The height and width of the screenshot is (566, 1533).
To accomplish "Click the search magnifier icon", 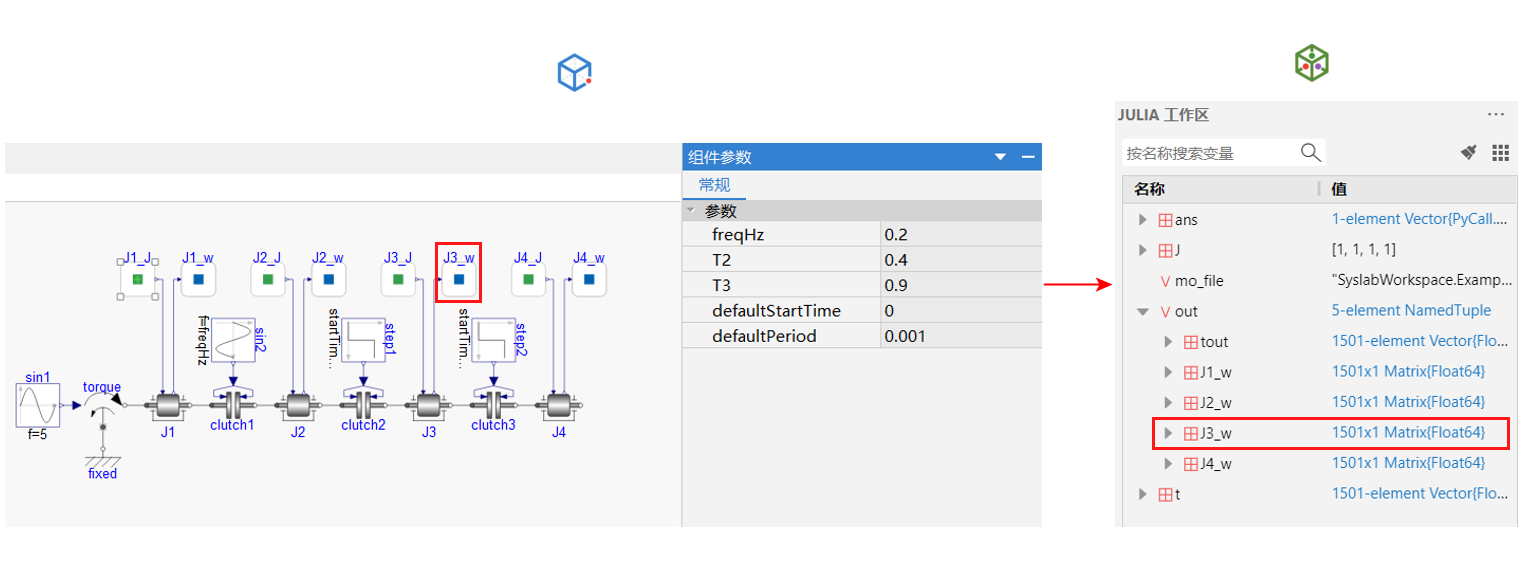I will (x=1310, y=152).
